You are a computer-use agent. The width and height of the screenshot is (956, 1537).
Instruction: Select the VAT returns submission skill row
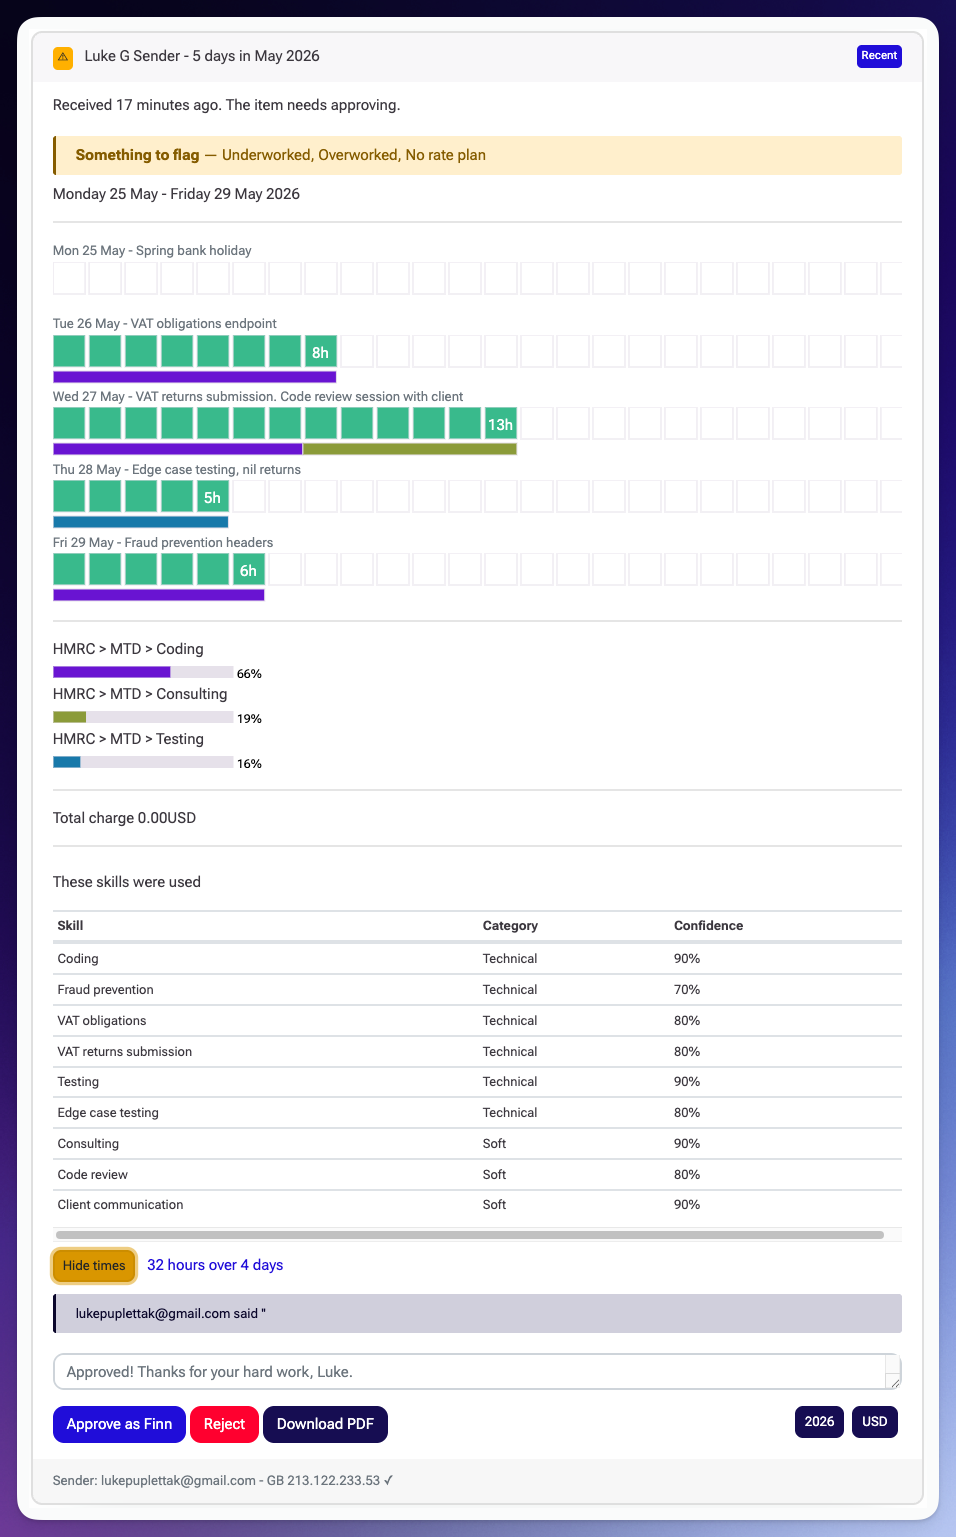(x=477, y=1052)
